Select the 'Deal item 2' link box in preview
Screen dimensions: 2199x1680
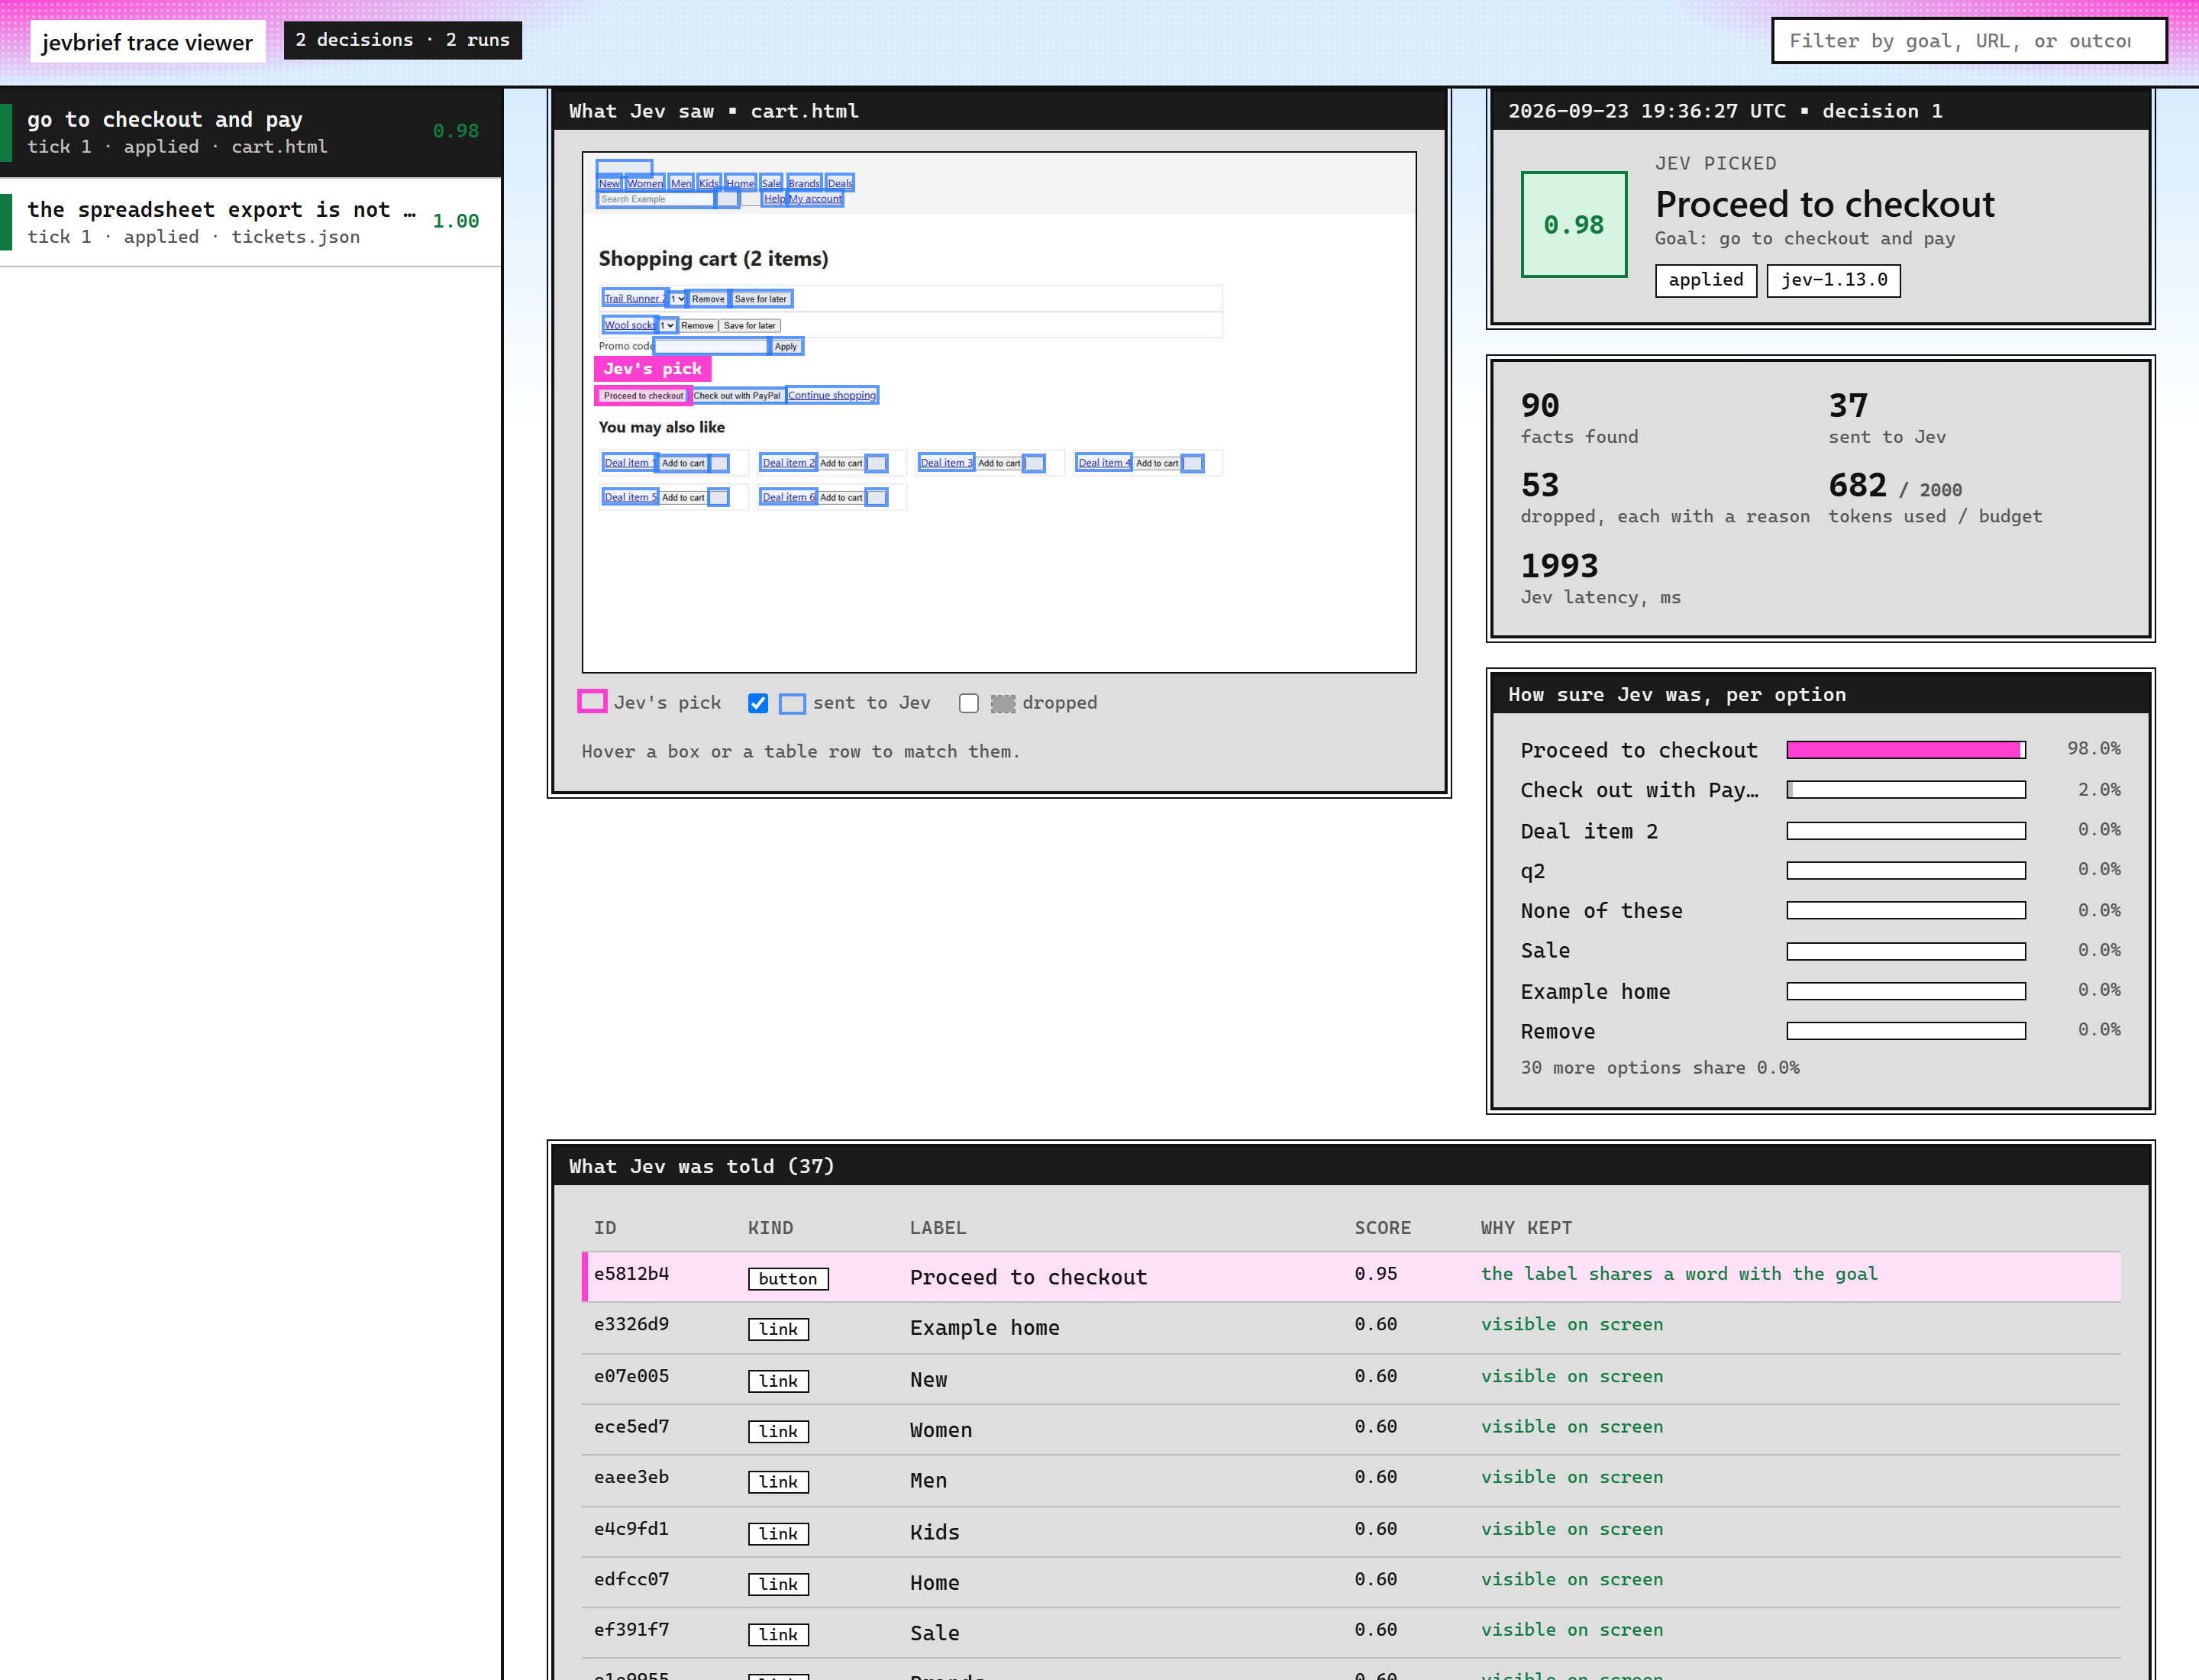point(789,463)
